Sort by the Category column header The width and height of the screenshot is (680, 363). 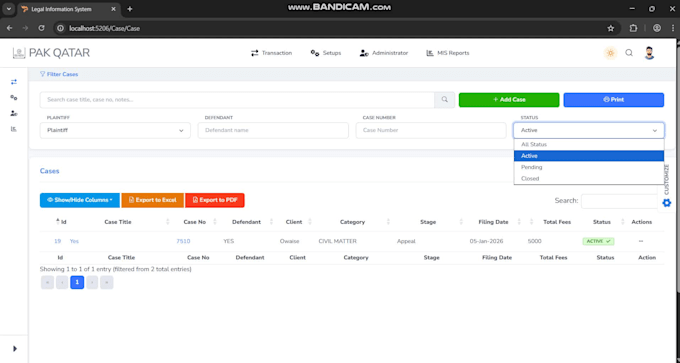click(x=352, y=222)
